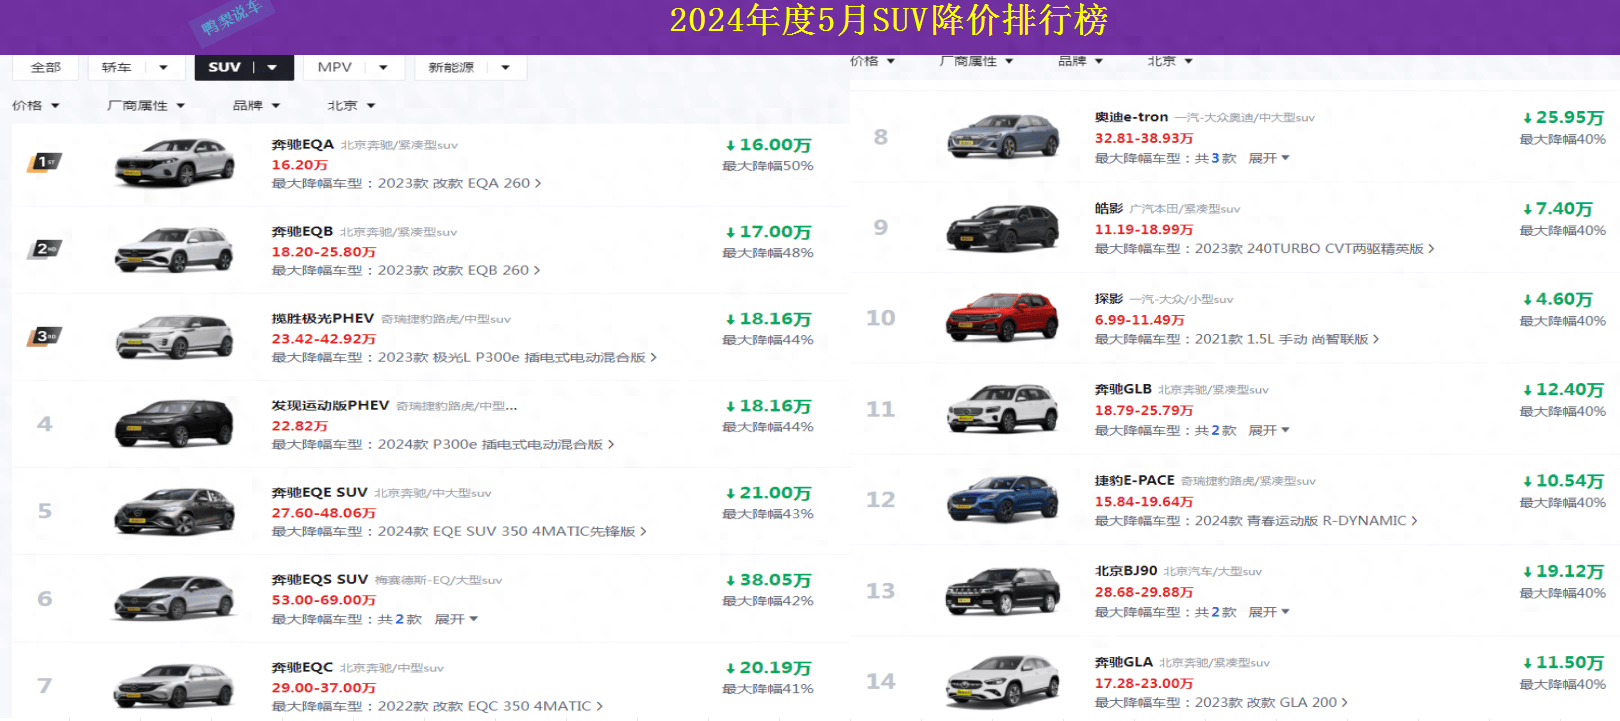Image resolution: width=1620 pixels, height=721 pixels.
Task: Open the 奔驰EQE SUV title link
Action: [x=320, y=492]
